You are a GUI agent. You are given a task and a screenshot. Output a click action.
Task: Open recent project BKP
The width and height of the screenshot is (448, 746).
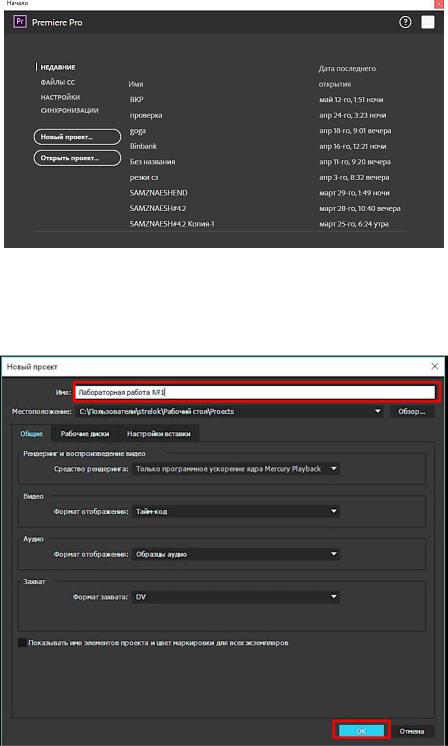coord(136,99)
